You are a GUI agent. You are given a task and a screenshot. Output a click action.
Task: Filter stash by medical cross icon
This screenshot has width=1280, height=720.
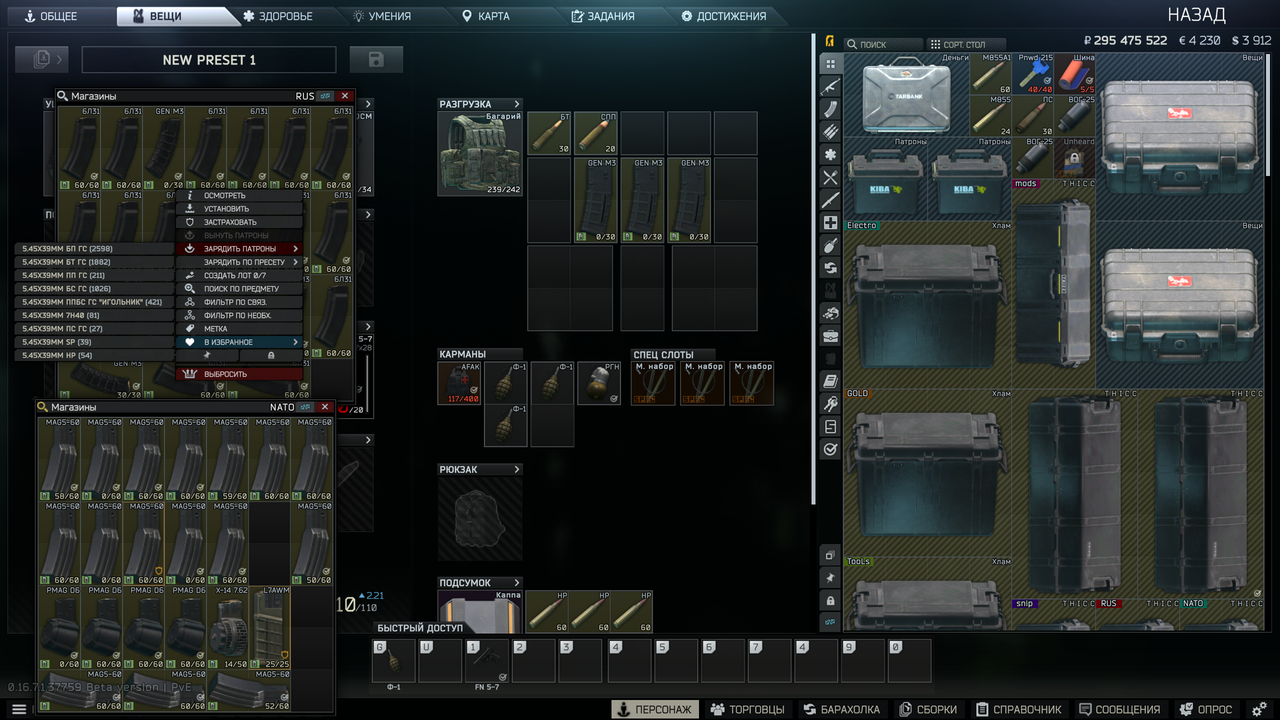830,223
